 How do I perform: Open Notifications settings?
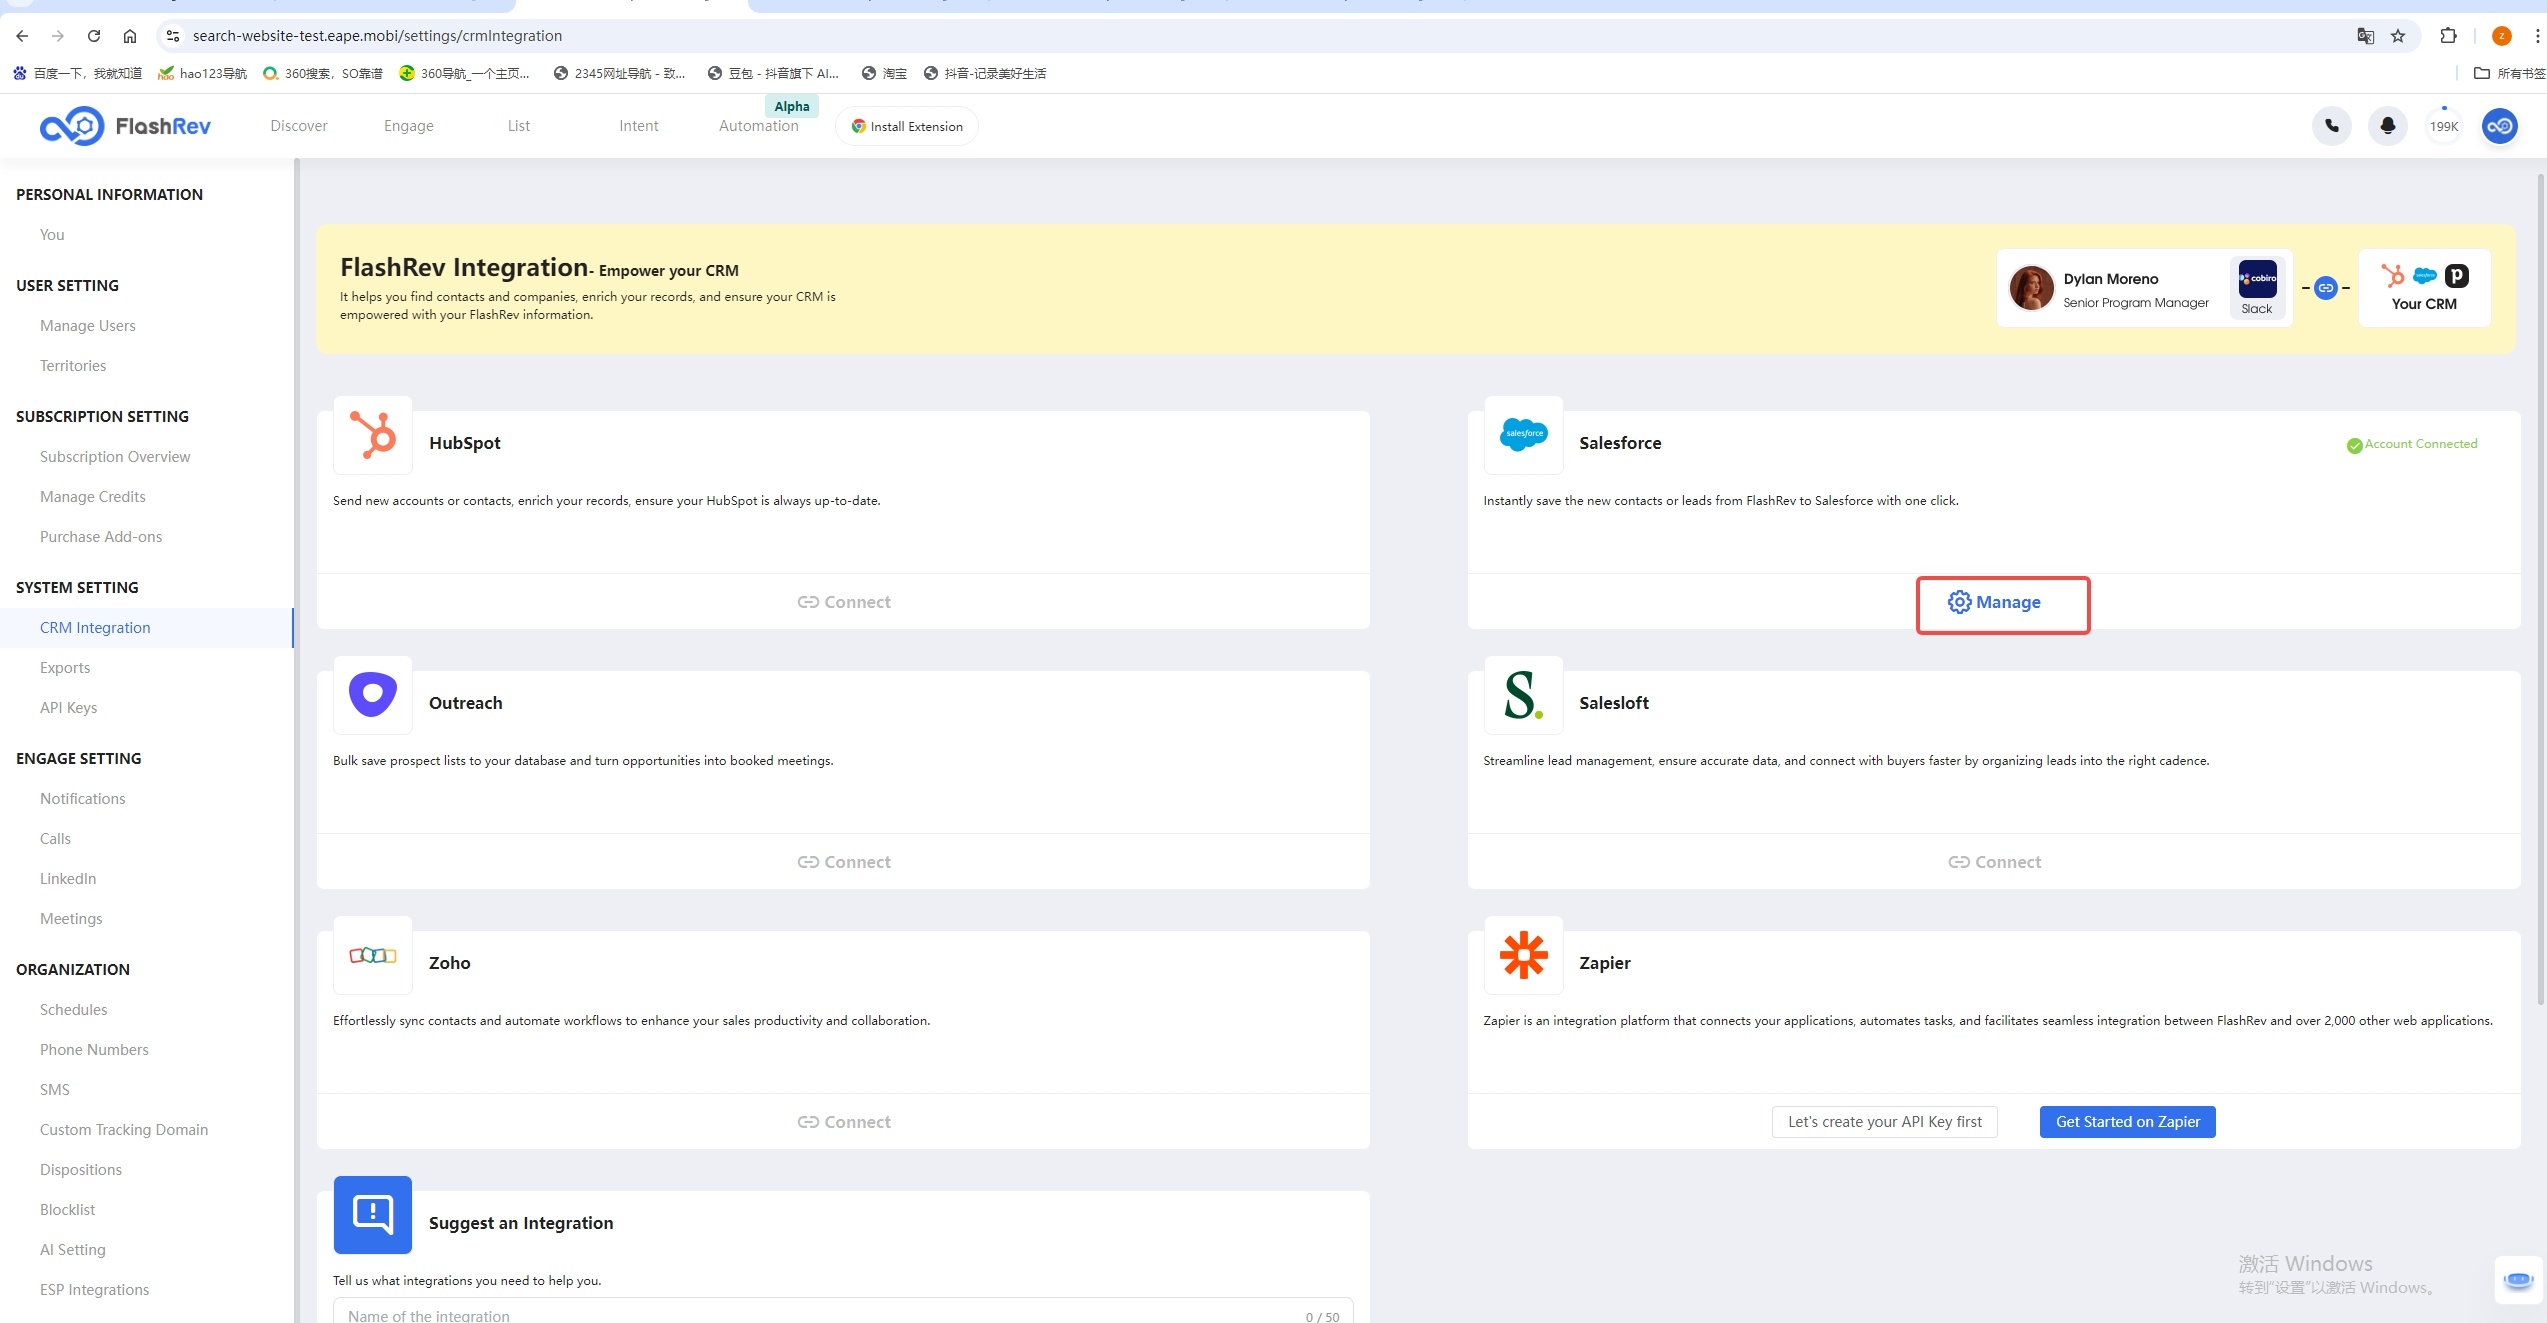(x=83, y=799)
